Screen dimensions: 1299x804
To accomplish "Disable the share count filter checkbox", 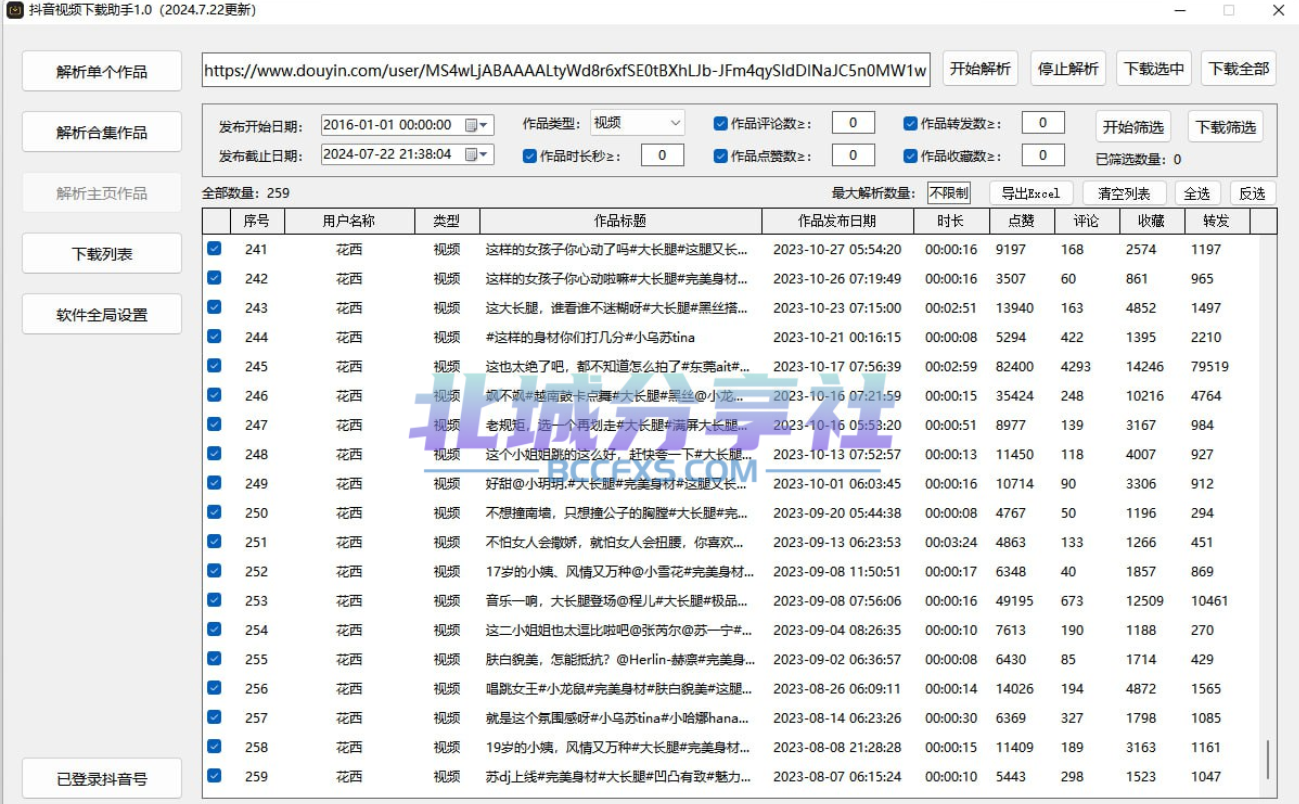I will (x=910, y=124).
